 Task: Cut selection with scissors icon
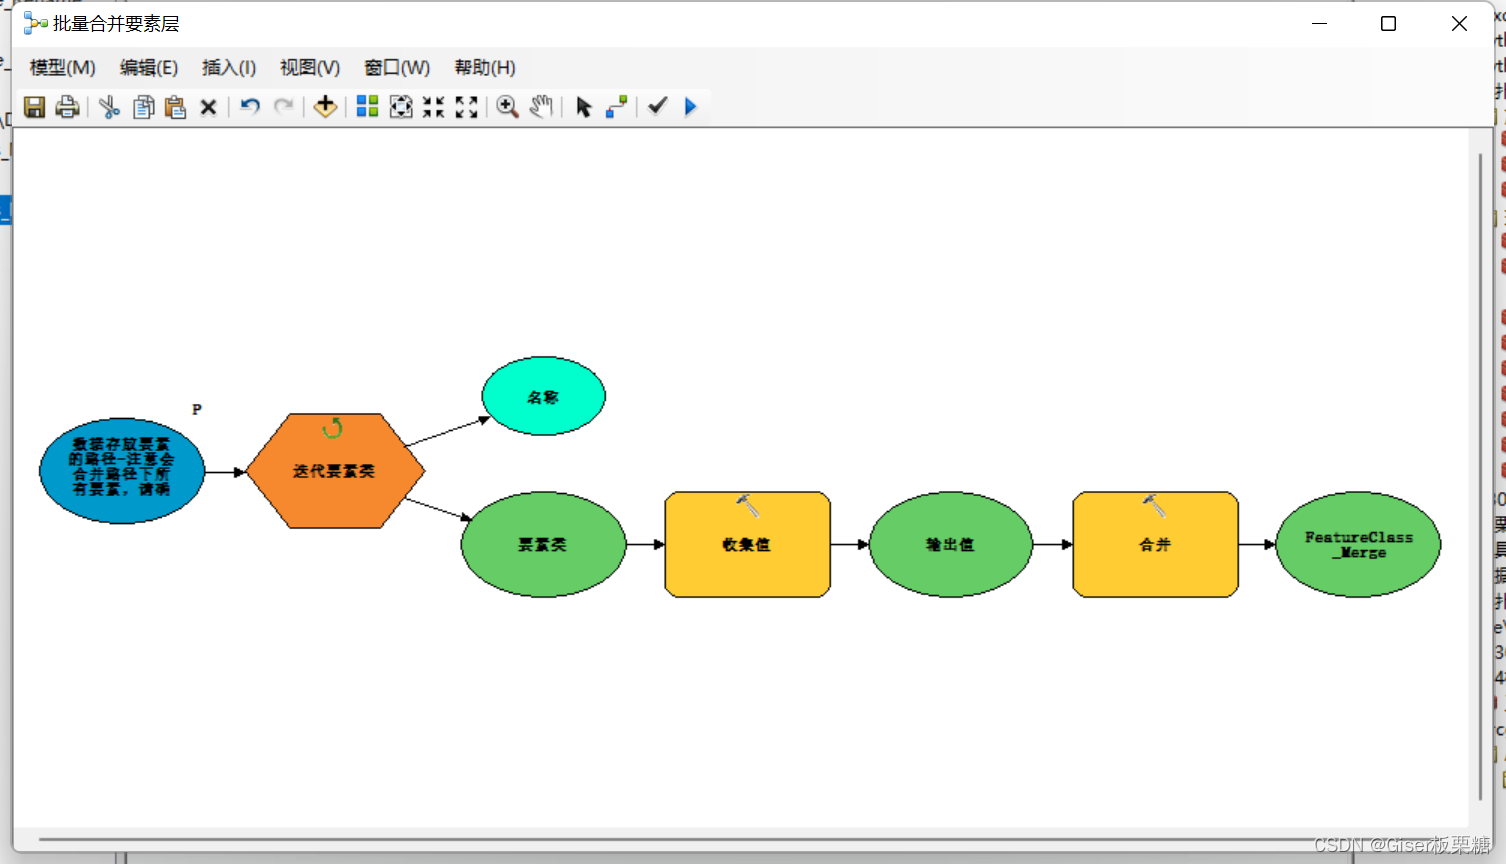point(110,107)
